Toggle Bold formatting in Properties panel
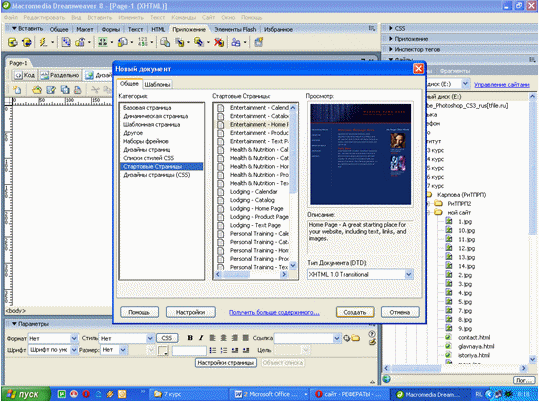Image resolution: width=539 pixels, height=402 pixels. pyautogui.click(x=190, y=338)
